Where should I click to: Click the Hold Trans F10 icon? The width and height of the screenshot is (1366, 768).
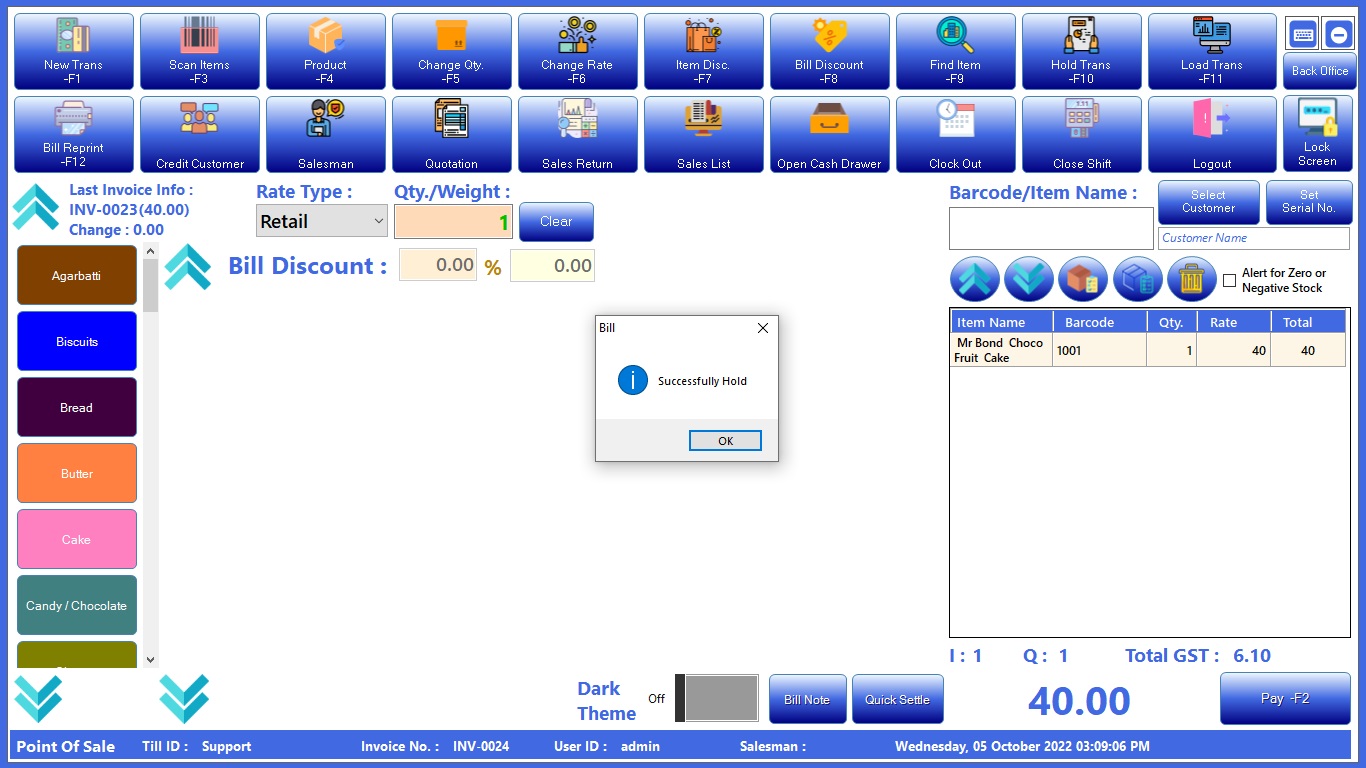[x=1080, y=51]
